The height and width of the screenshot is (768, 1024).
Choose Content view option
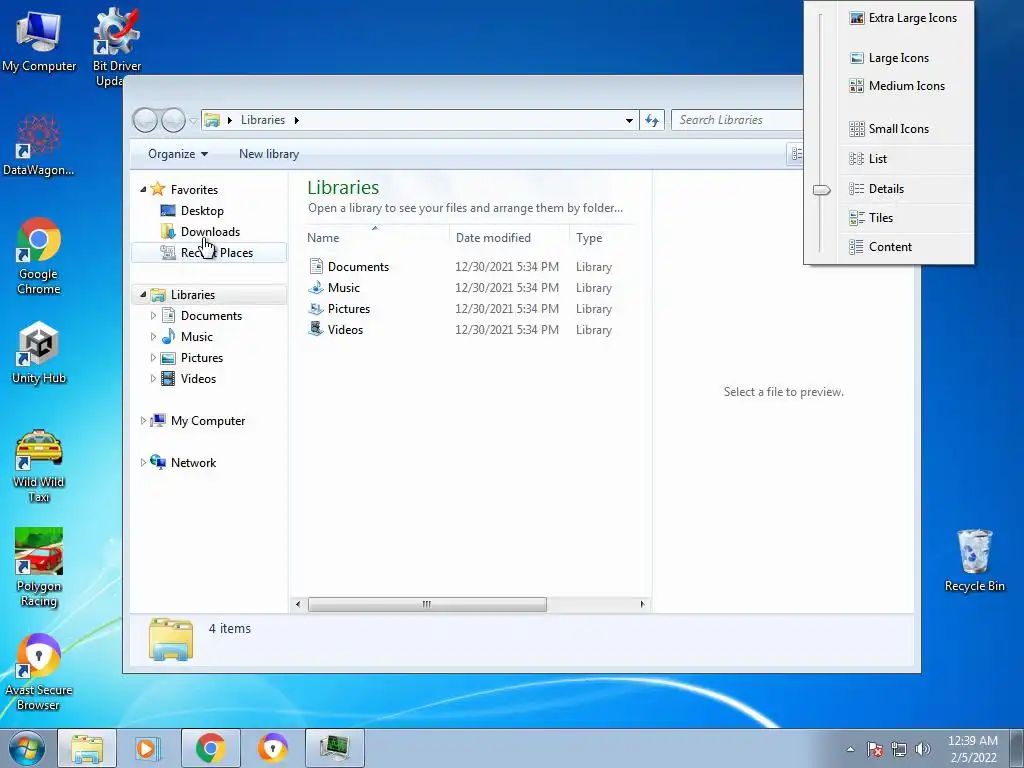coord(903,247)
